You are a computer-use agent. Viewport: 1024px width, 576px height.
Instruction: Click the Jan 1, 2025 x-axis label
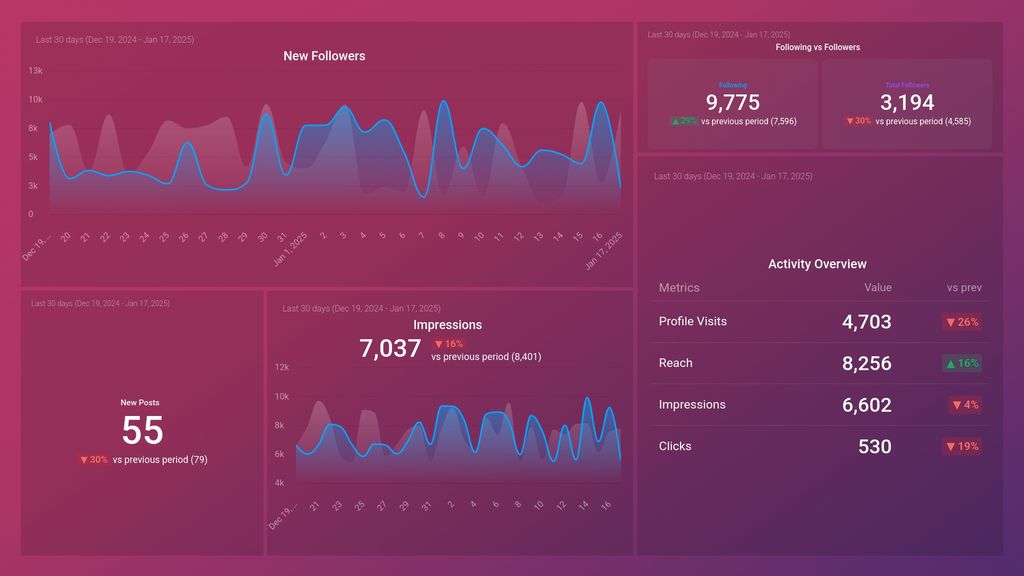[x=290, y=250]
